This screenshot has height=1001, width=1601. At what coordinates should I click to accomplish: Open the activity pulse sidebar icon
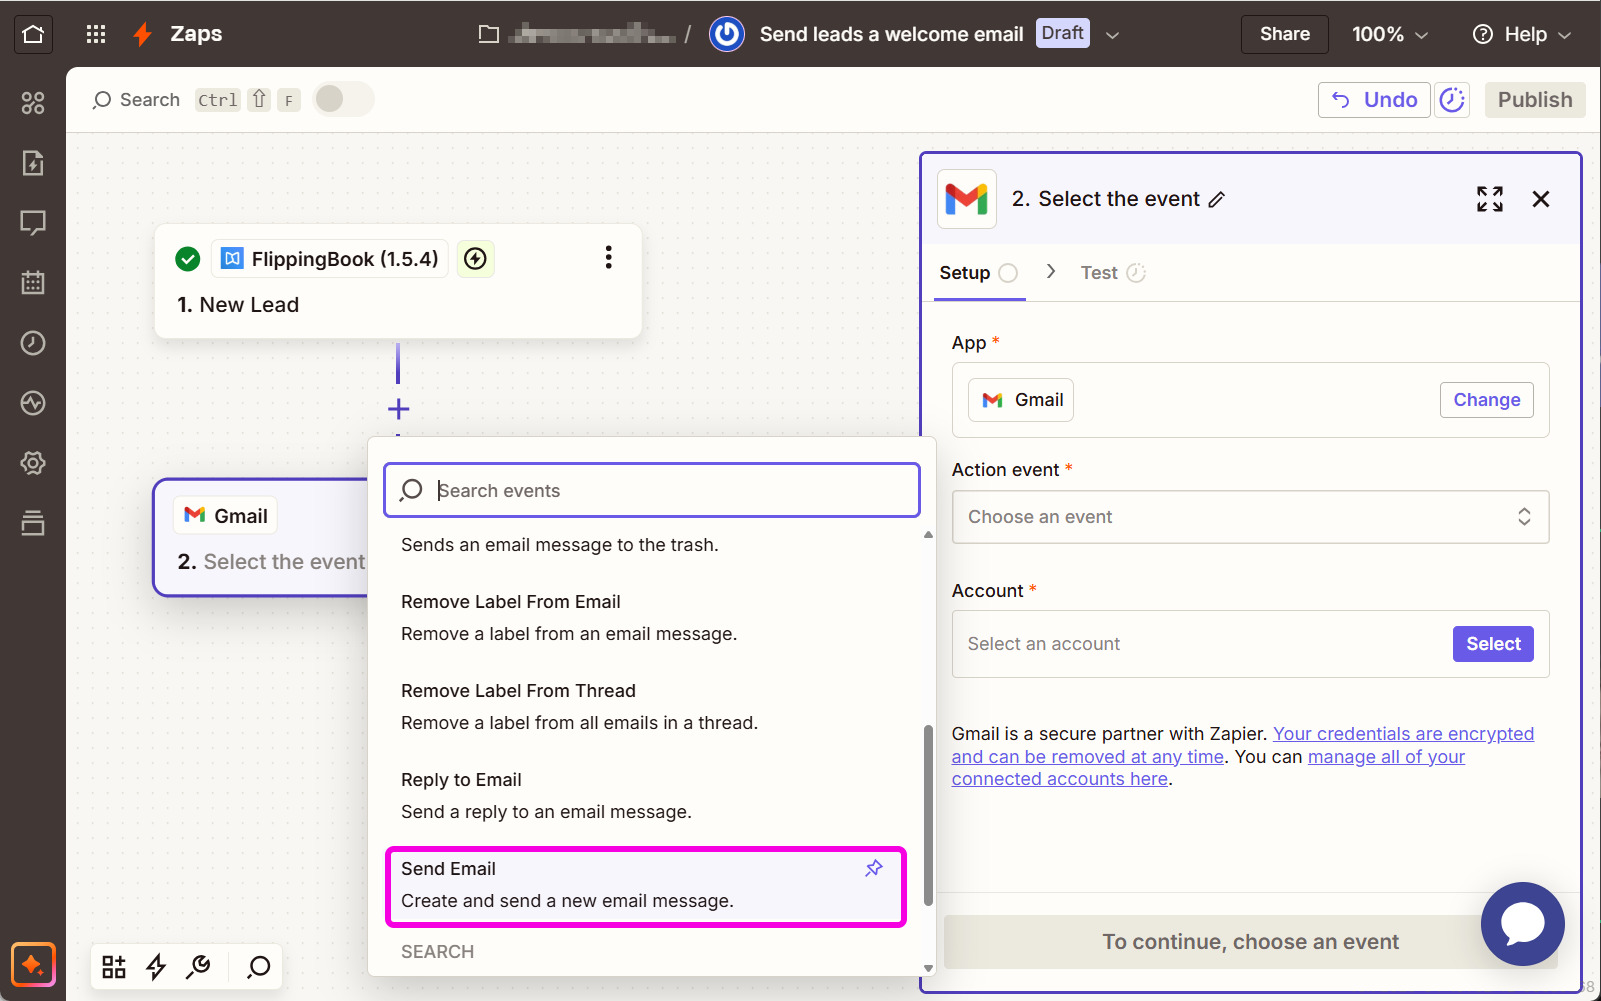click(33, 403)
